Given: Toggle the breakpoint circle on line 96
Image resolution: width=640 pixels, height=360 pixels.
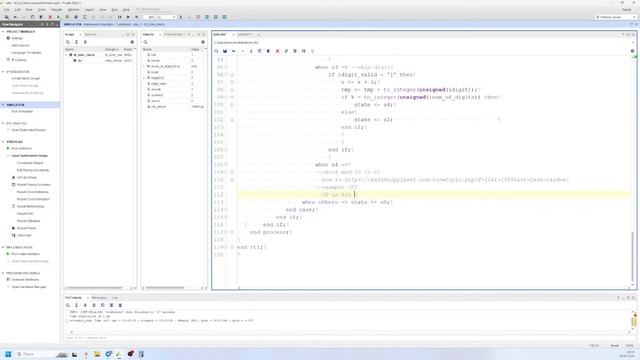Looking at the screenshot, I should click(x=232, y=75).
